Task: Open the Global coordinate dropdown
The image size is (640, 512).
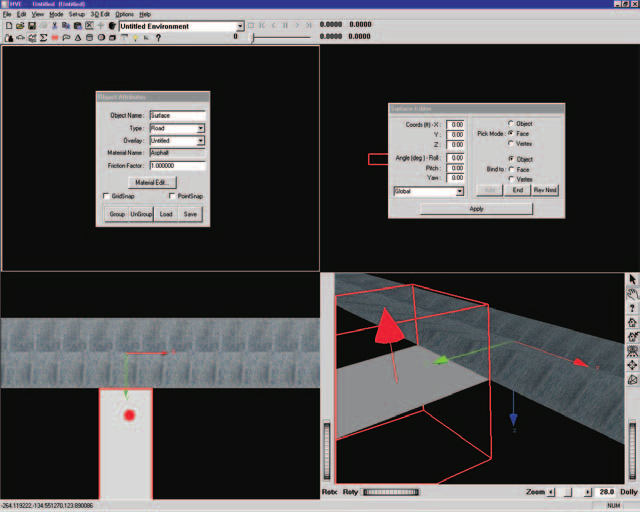Action: 460,191
